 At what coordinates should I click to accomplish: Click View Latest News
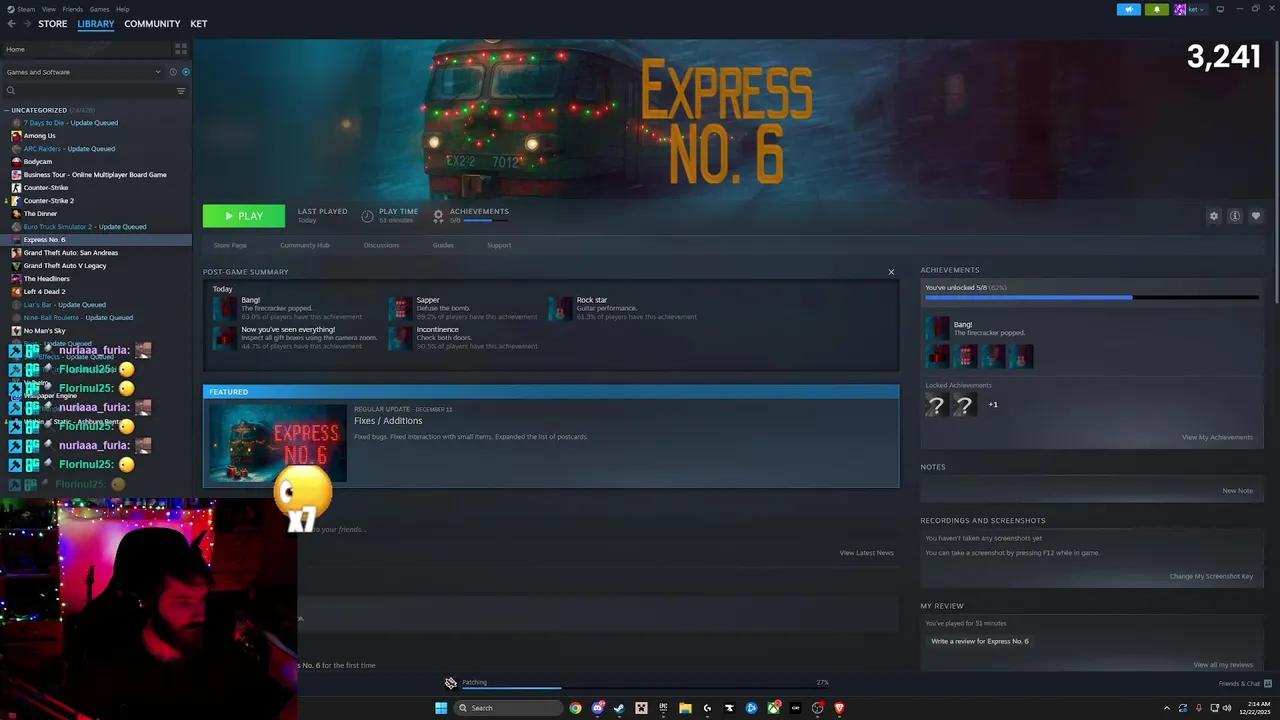866,553
